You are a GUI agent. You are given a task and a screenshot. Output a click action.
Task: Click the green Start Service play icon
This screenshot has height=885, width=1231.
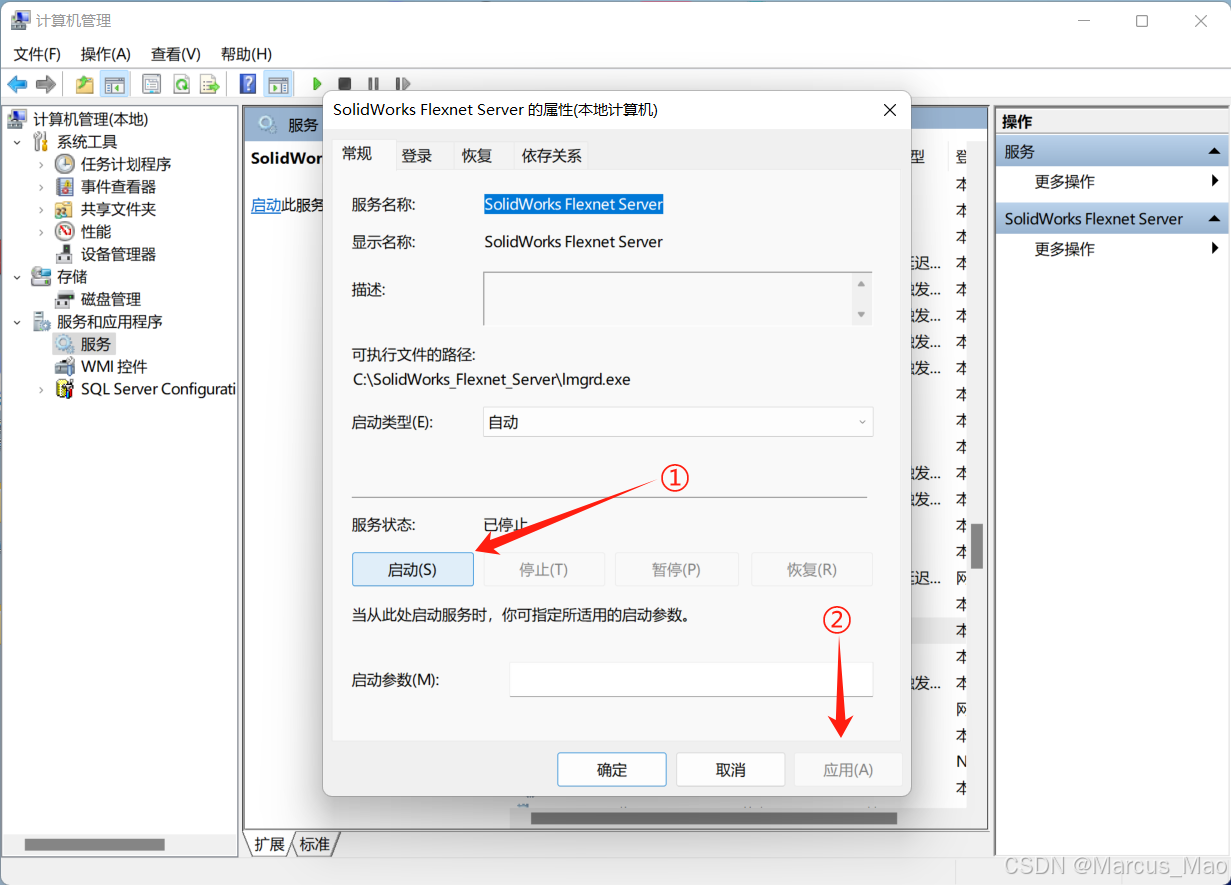point(317,84)
